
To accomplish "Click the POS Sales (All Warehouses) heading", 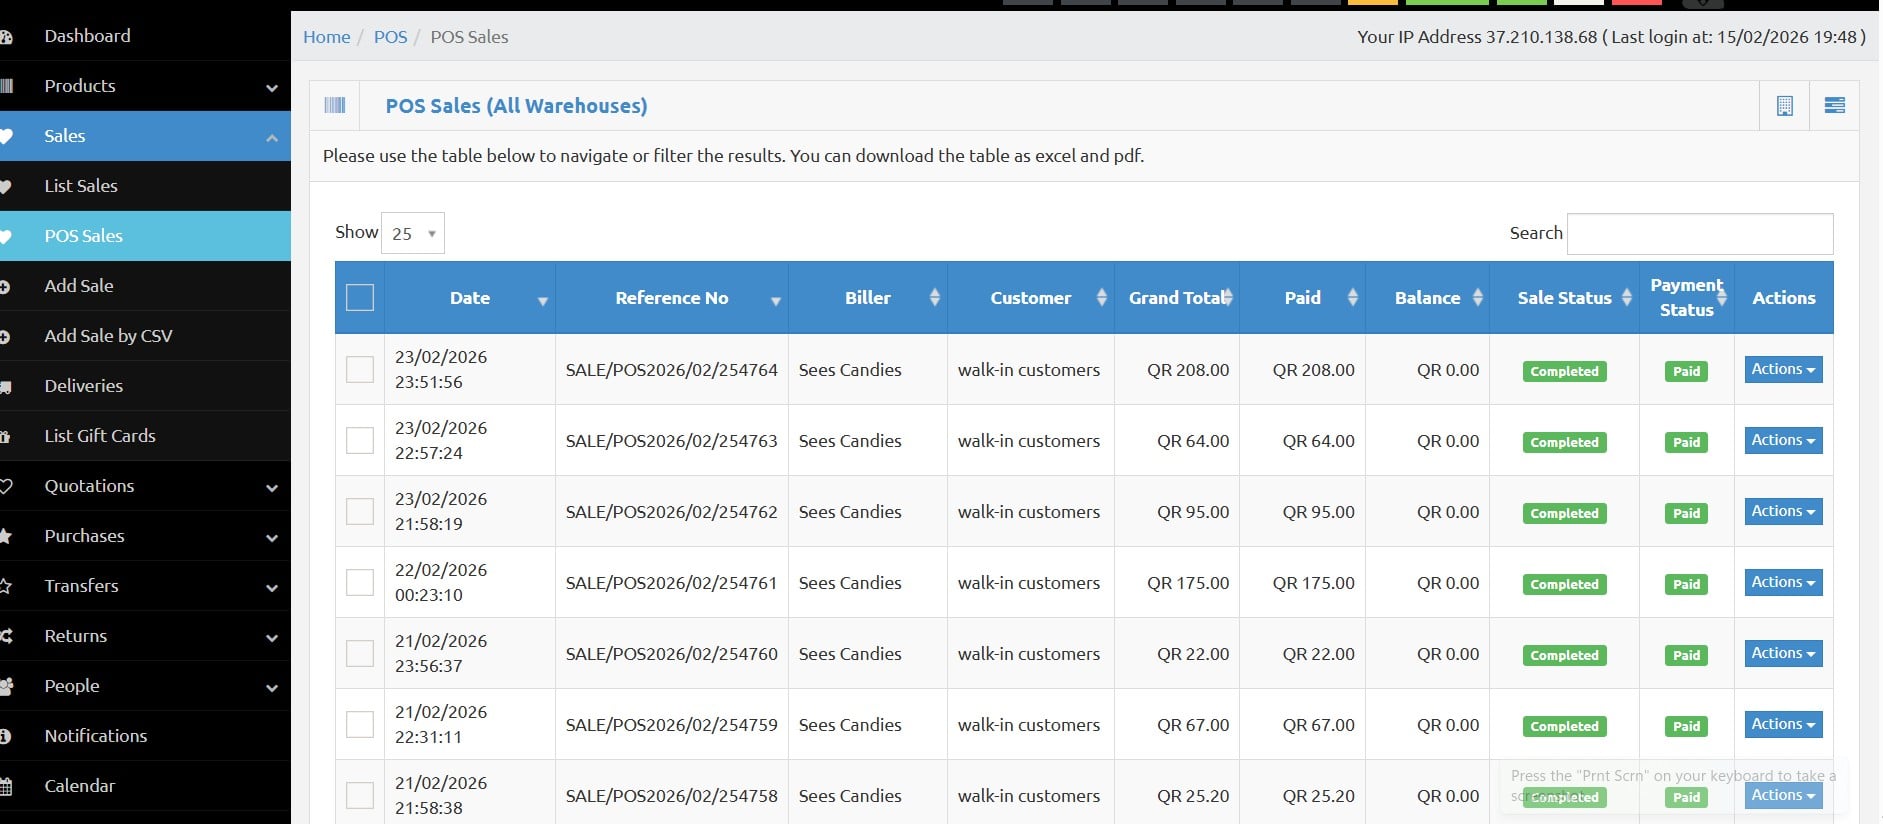I will point(516,106).
